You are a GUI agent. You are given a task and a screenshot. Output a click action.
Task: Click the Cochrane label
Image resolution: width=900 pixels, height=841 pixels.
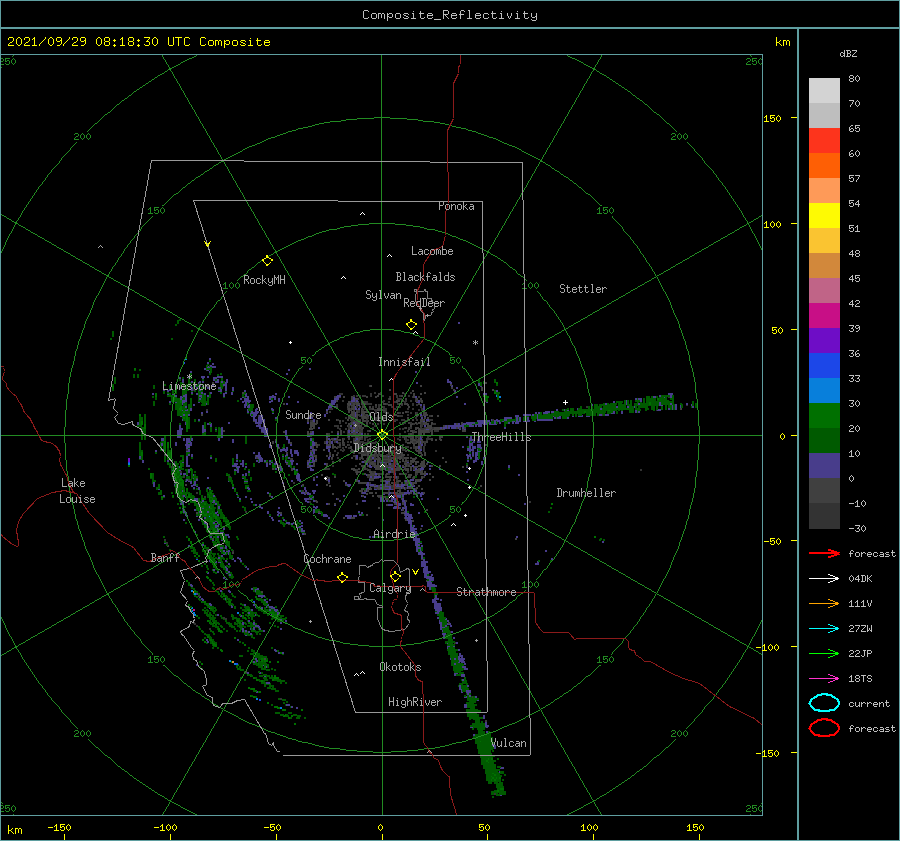click(x=327, y=559)
